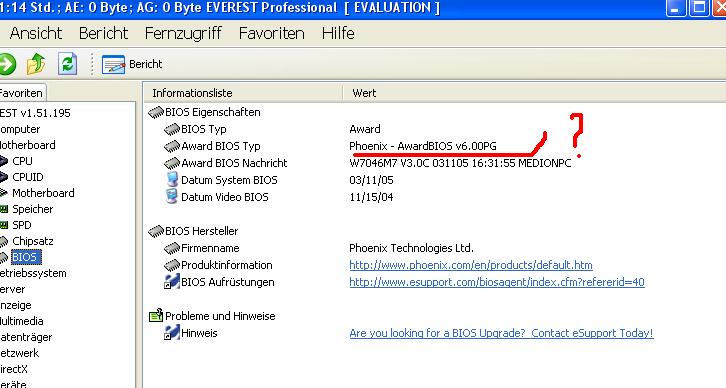726x388 pixels.
Task: Click the refresh icon in toolbar
Action: coord(67,63)
